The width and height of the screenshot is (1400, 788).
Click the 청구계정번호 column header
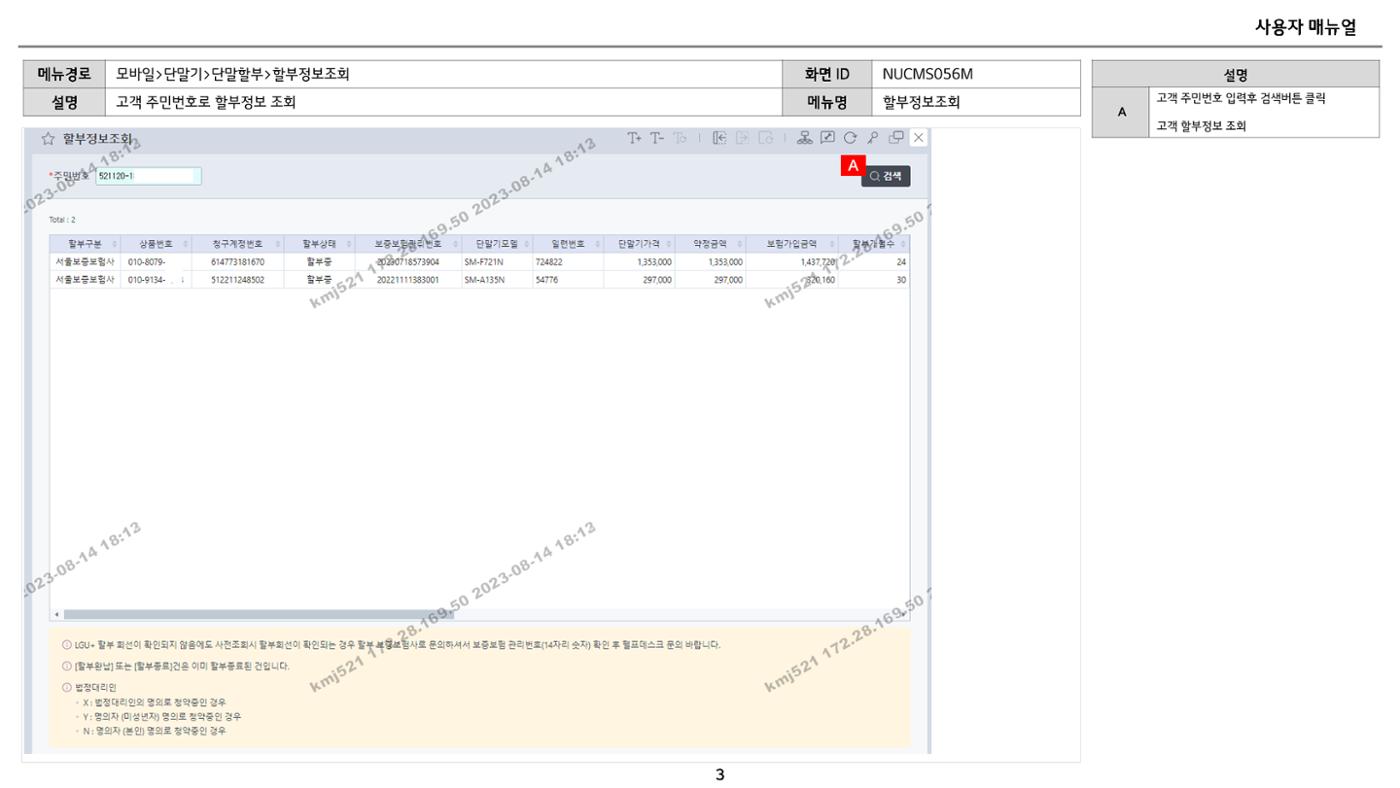236,243
